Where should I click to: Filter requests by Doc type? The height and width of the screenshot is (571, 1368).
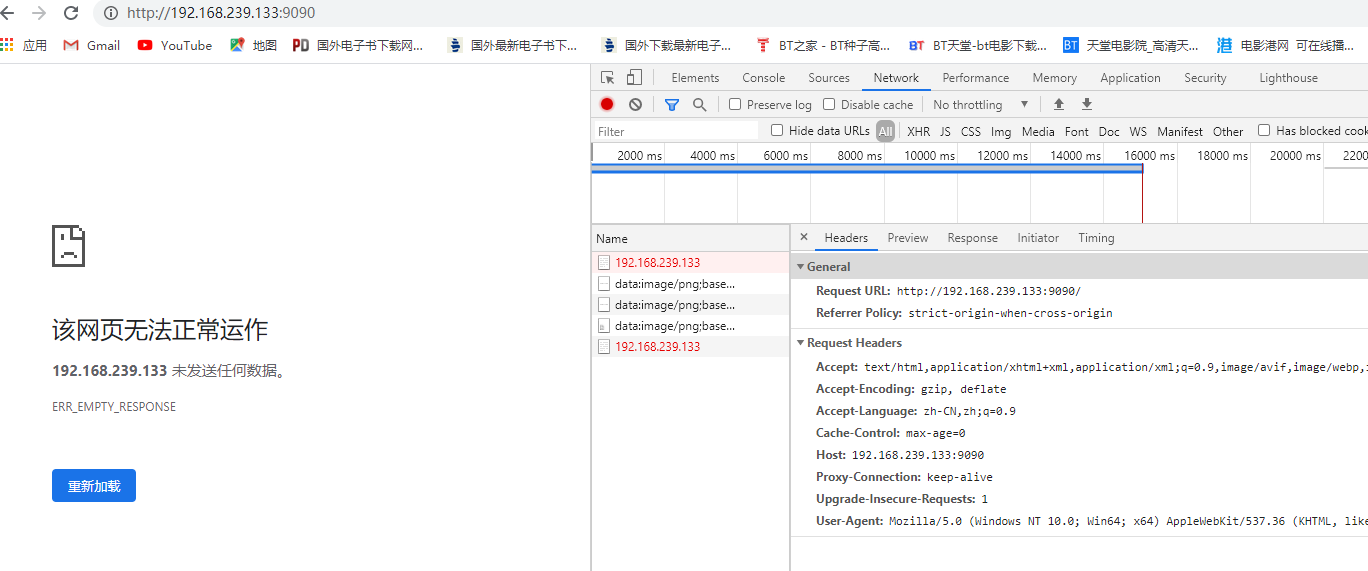[1109, 131]
